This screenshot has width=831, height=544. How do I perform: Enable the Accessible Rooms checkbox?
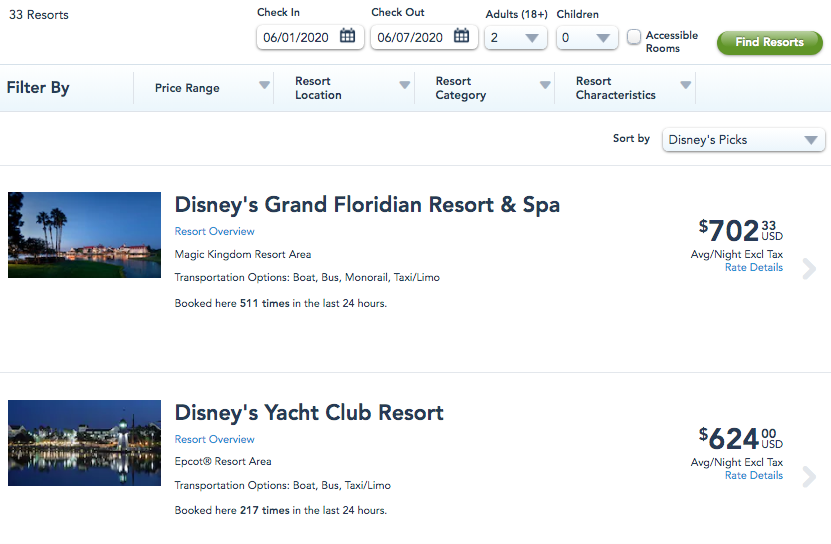point(634,37)
